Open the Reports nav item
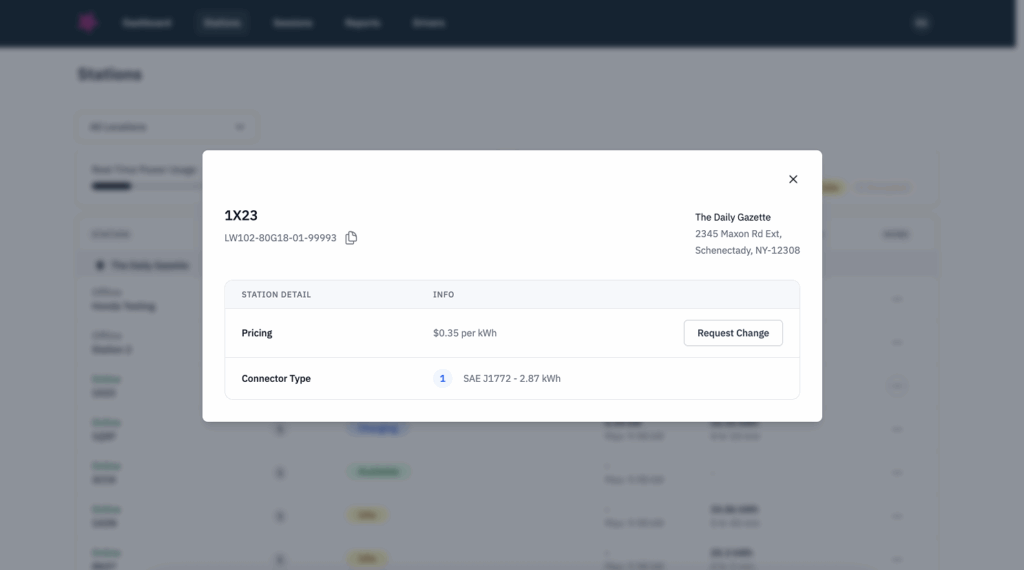Viewport: 1024px width, 570px height. coord(362,23)
